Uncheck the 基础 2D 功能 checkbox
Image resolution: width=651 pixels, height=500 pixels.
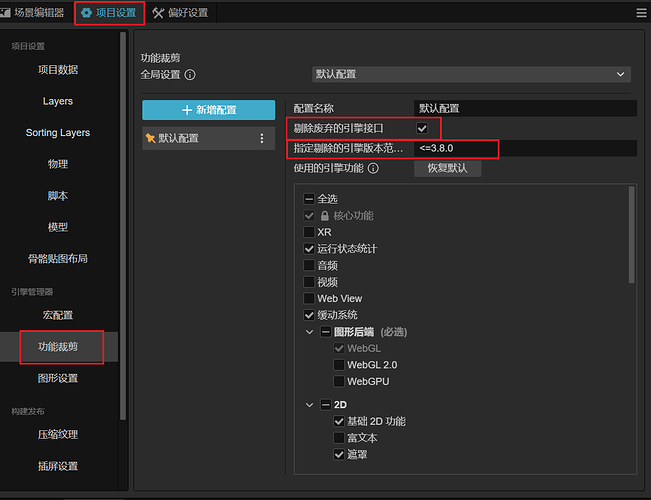[339, 421]
